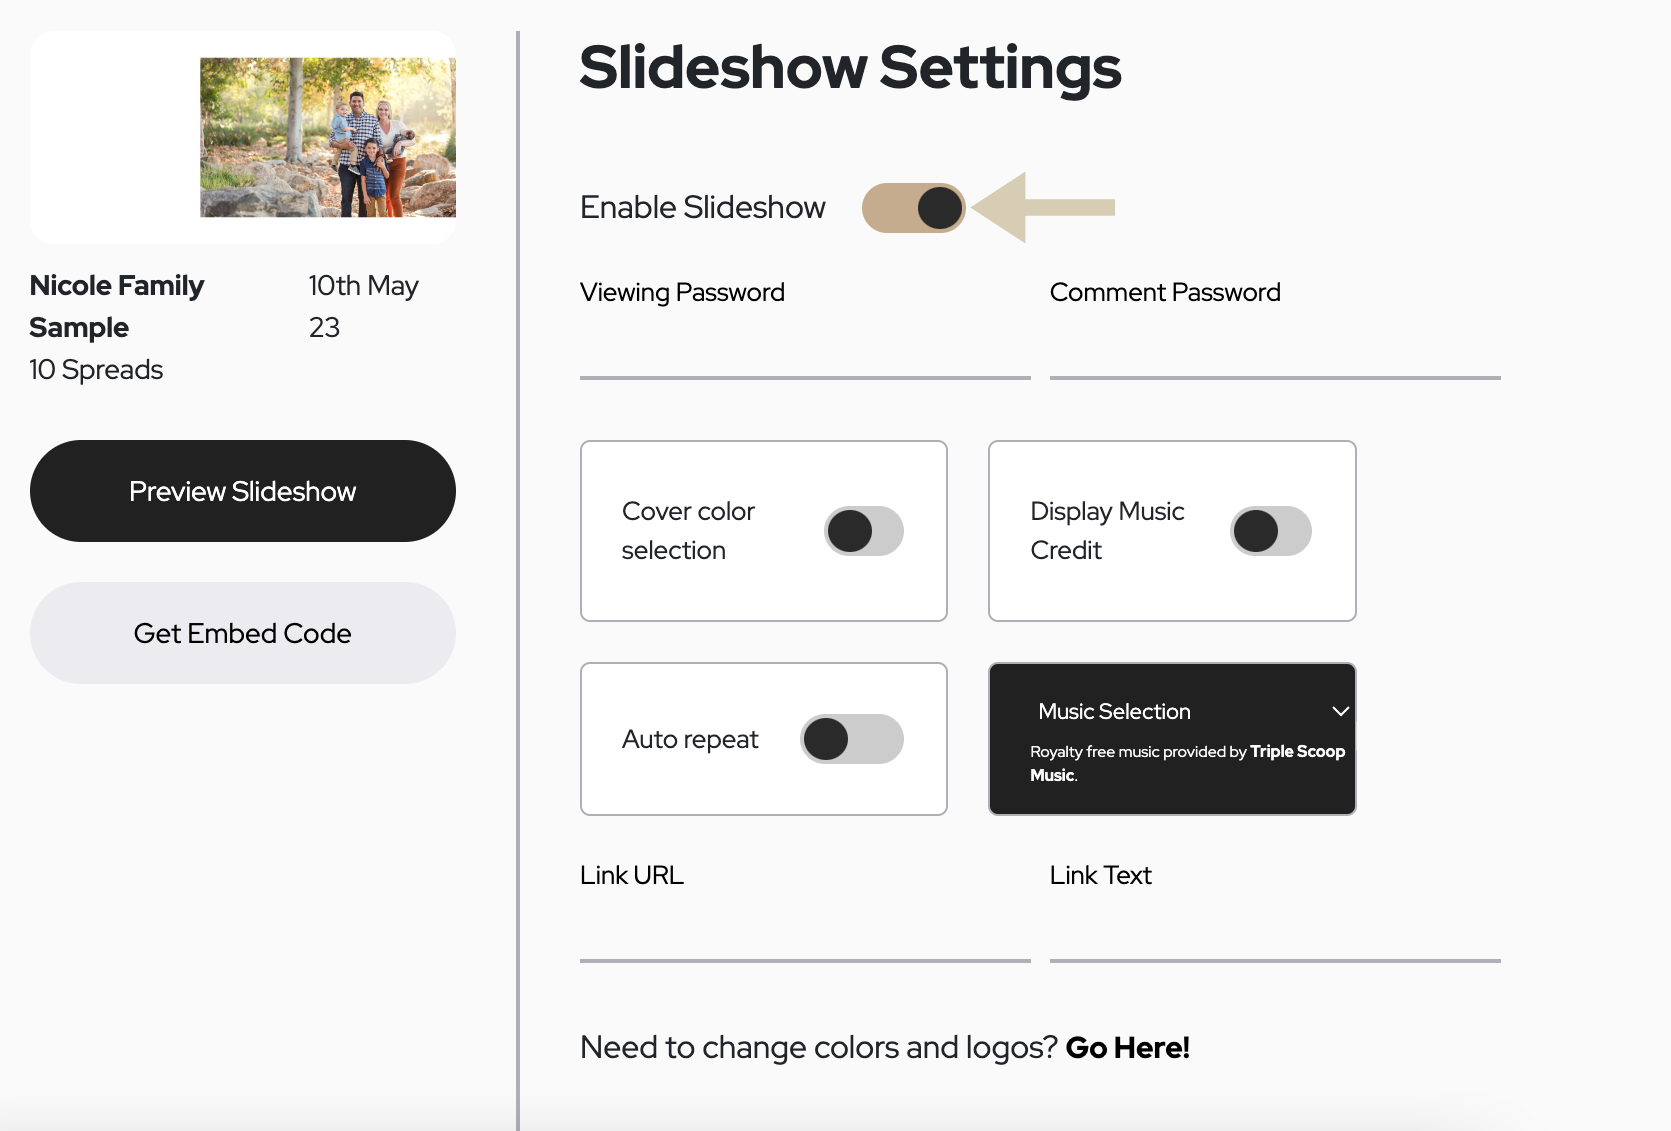This screenshot has height=1131, width=1671.
Task: Expand the Music Selection chevron
Action: pos(1340,711)
